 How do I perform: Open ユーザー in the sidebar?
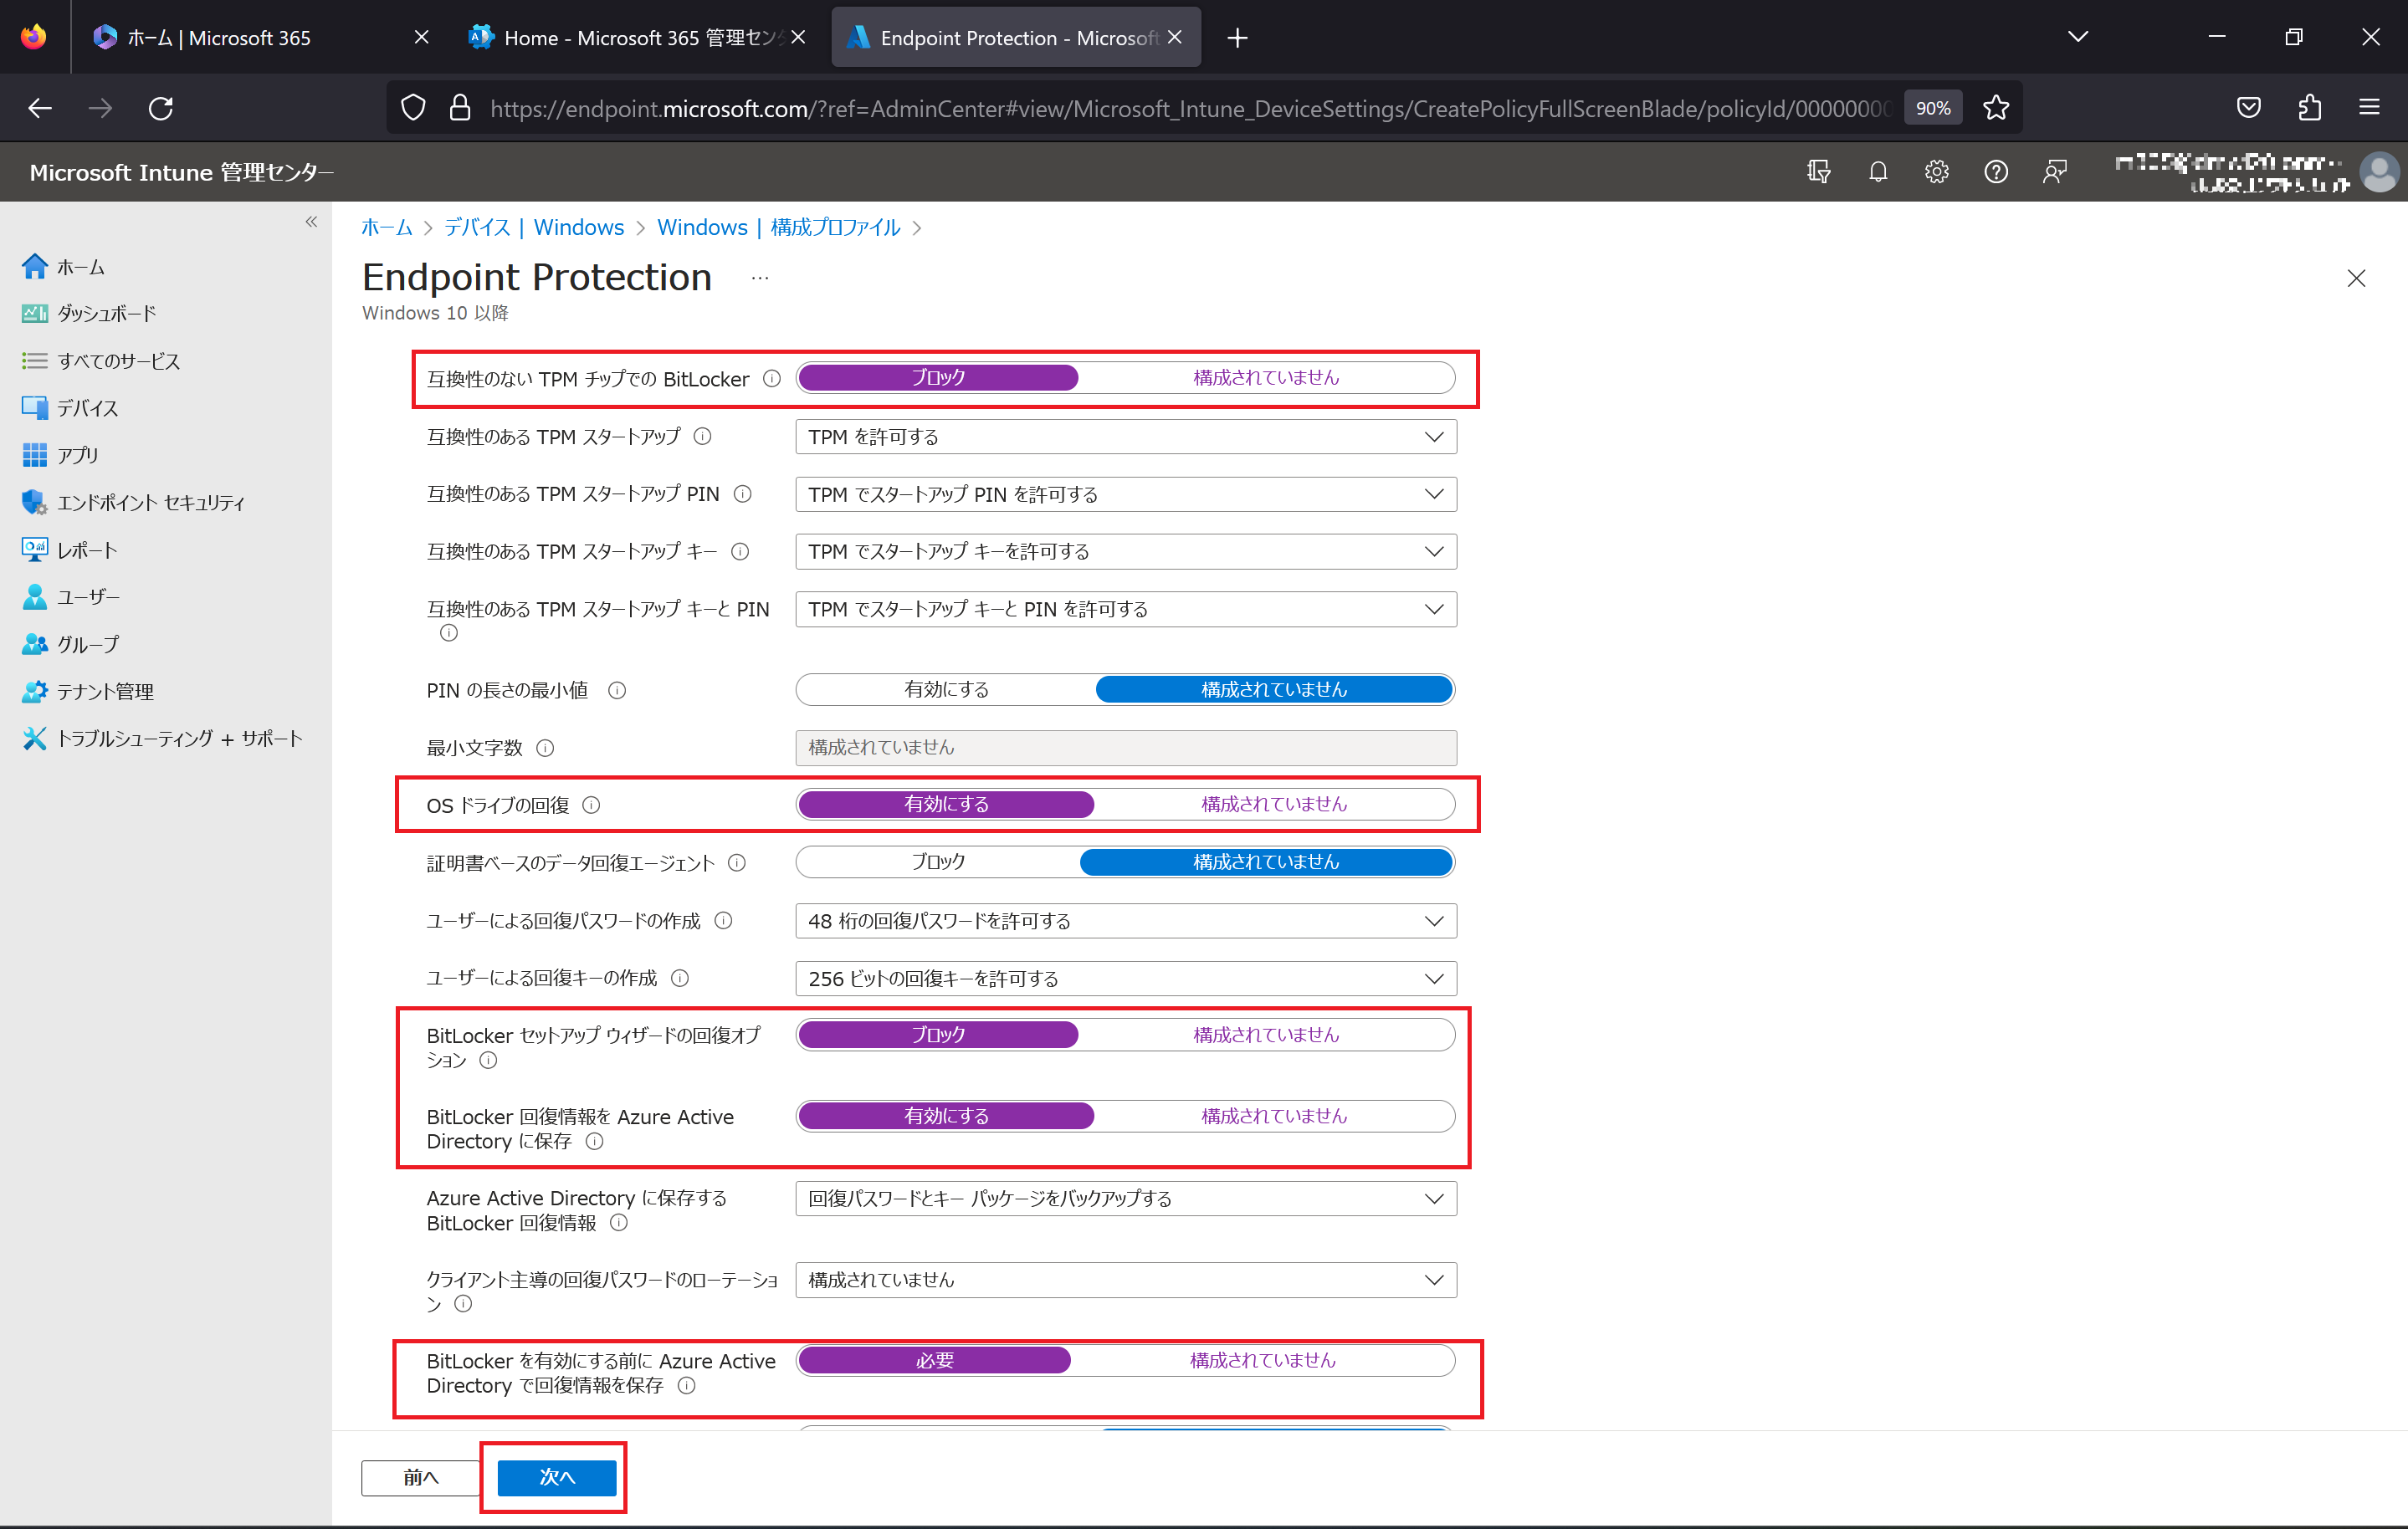click(70, 598)
